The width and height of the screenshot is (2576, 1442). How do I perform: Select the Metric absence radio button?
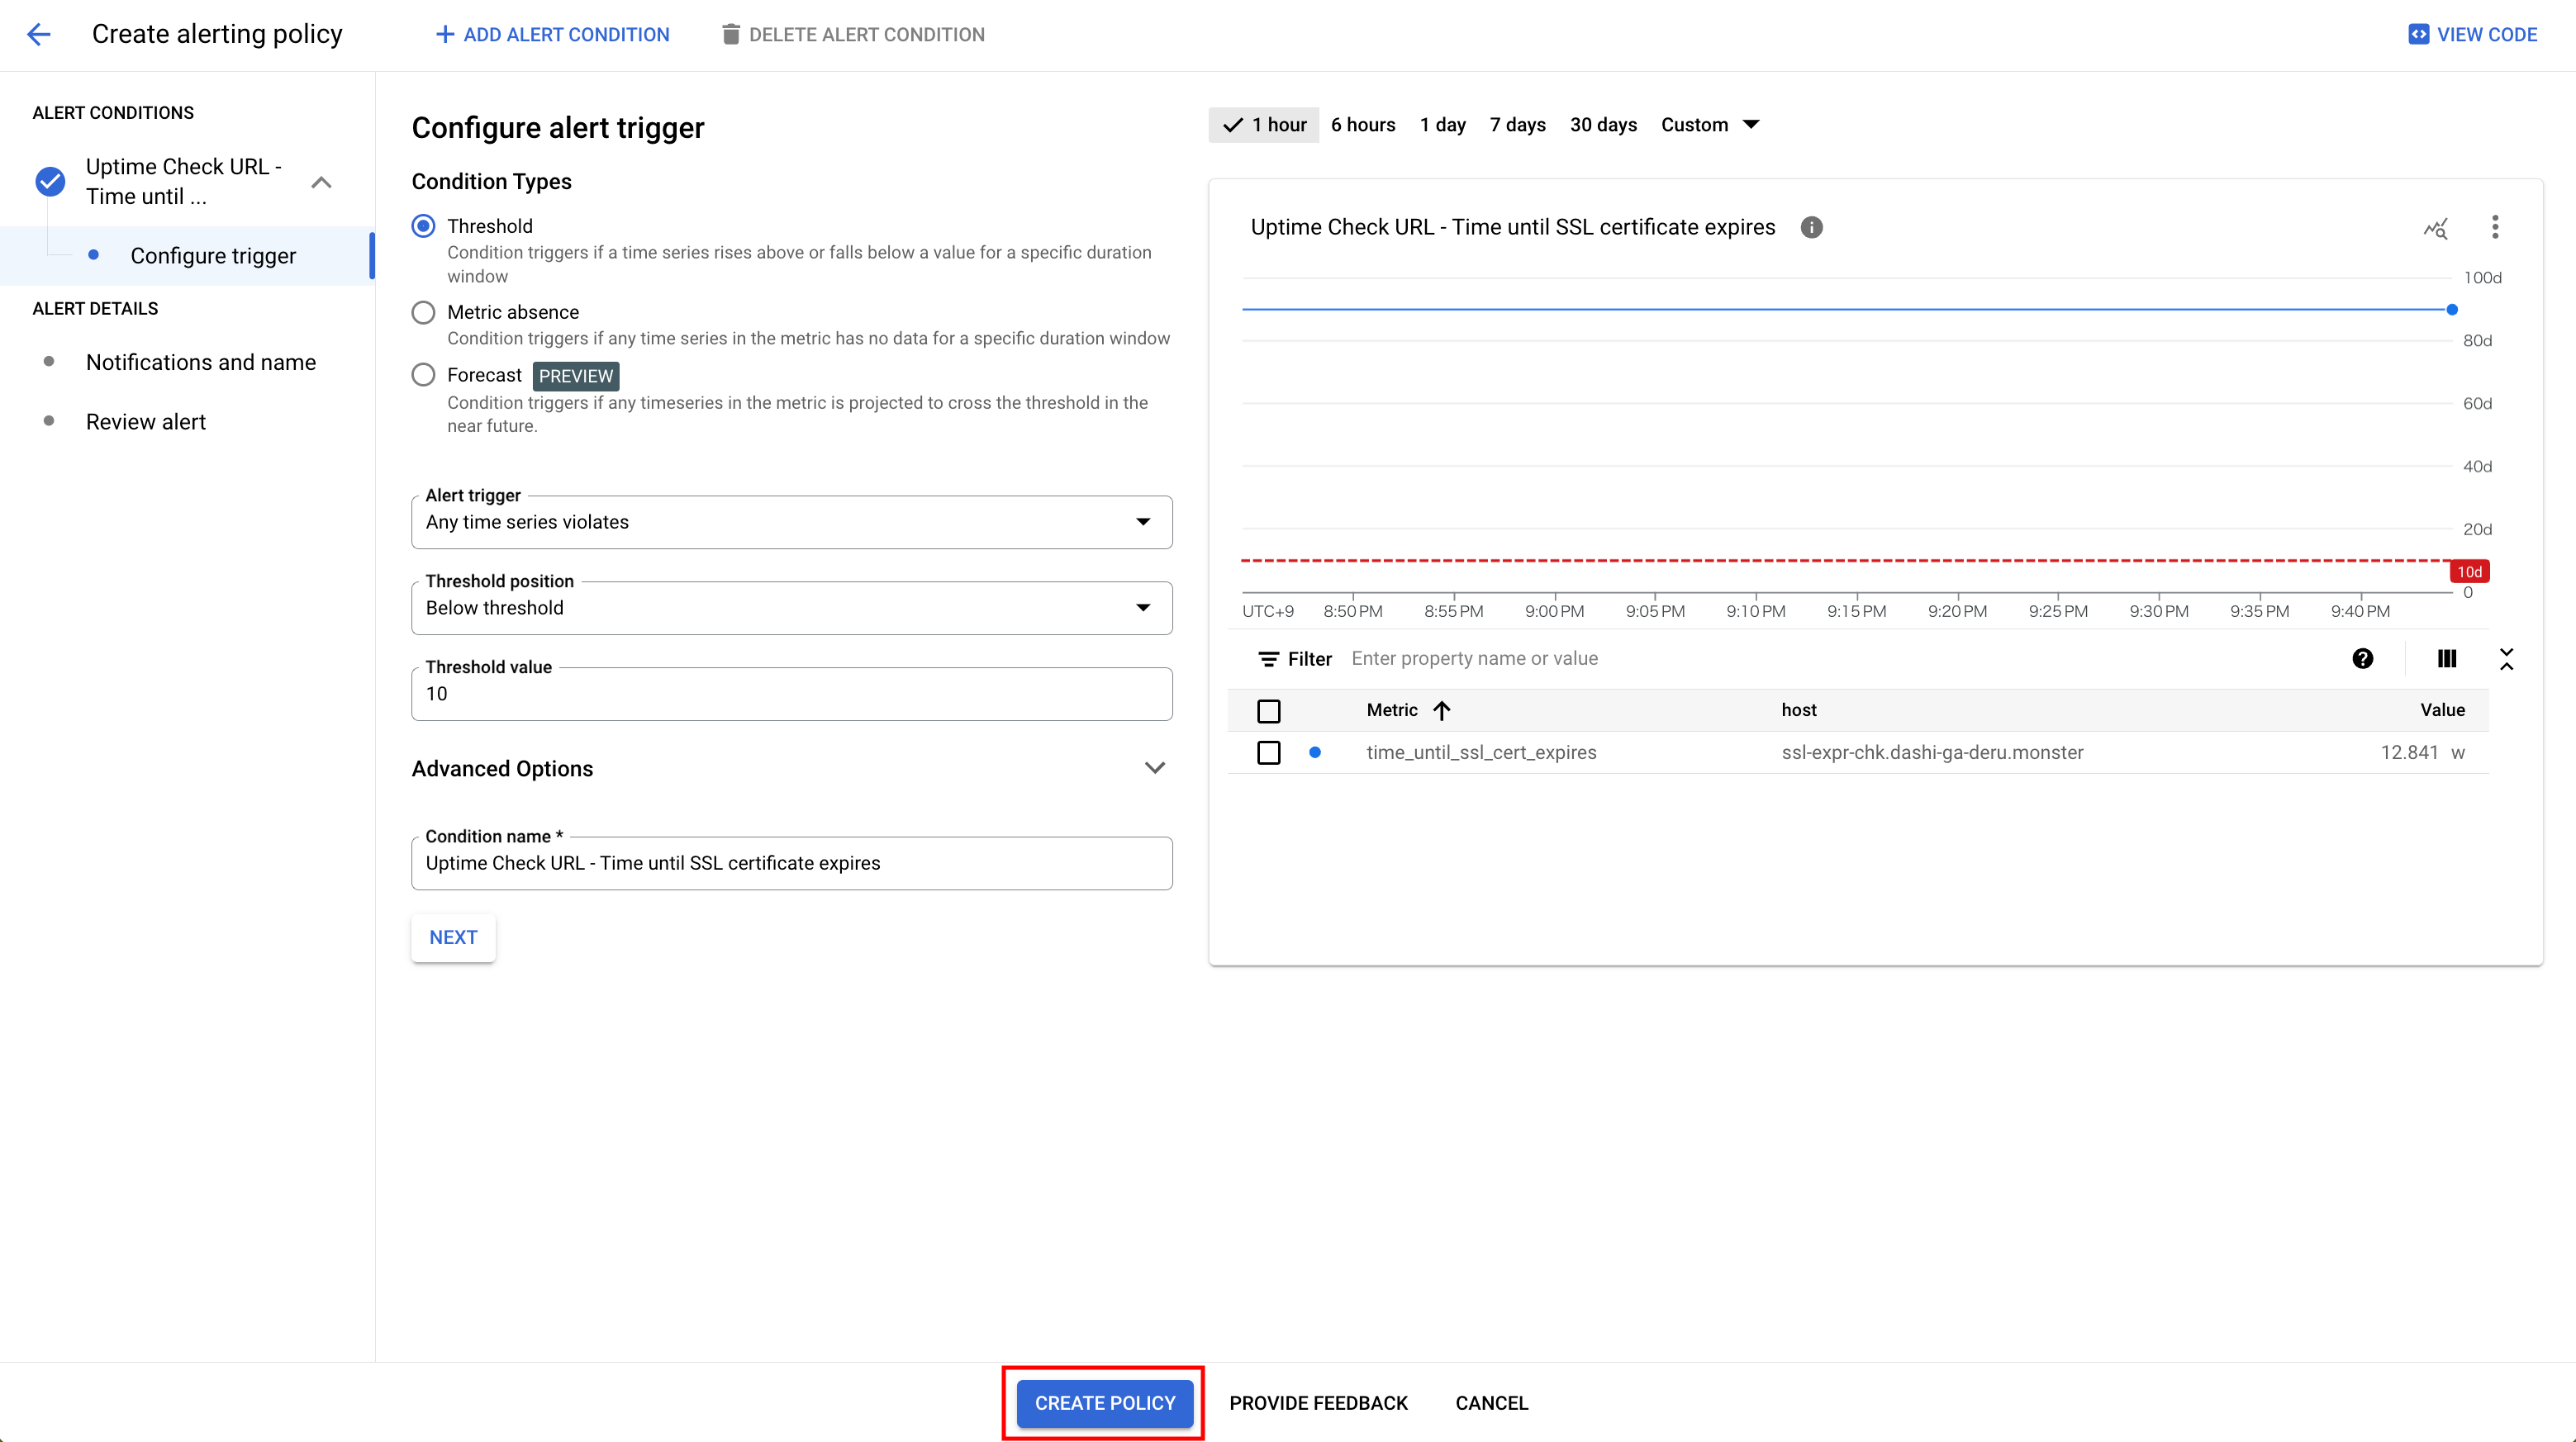pos(423,312)
